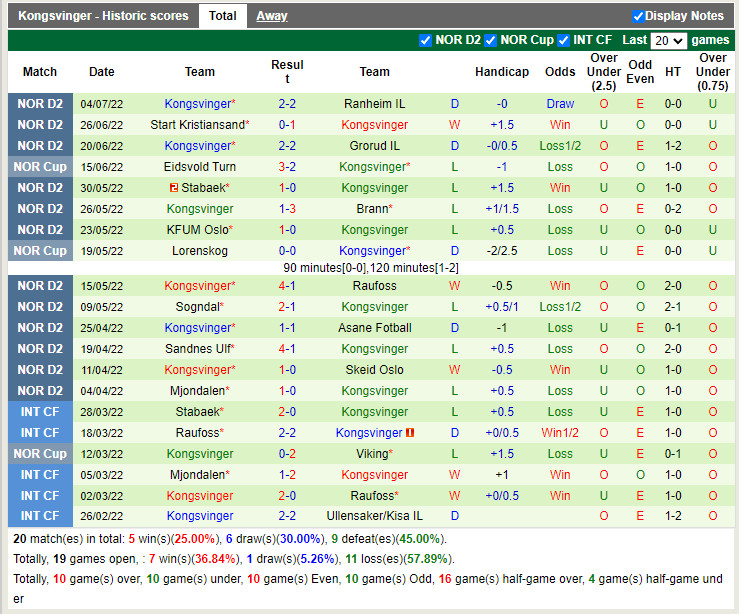Click the red card icon beside Kongsvinger on 18/03/22
739x614 pixels.
coord(410,433)
